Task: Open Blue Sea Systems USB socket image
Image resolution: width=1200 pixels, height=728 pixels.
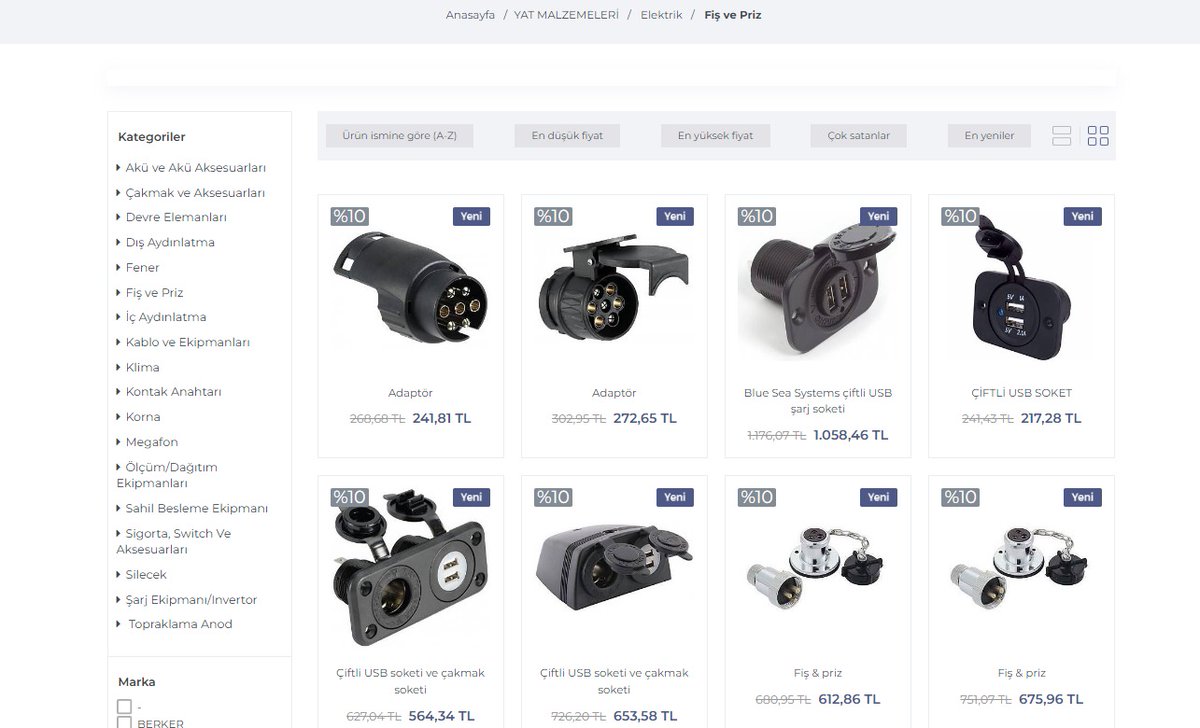Action: 818,287
